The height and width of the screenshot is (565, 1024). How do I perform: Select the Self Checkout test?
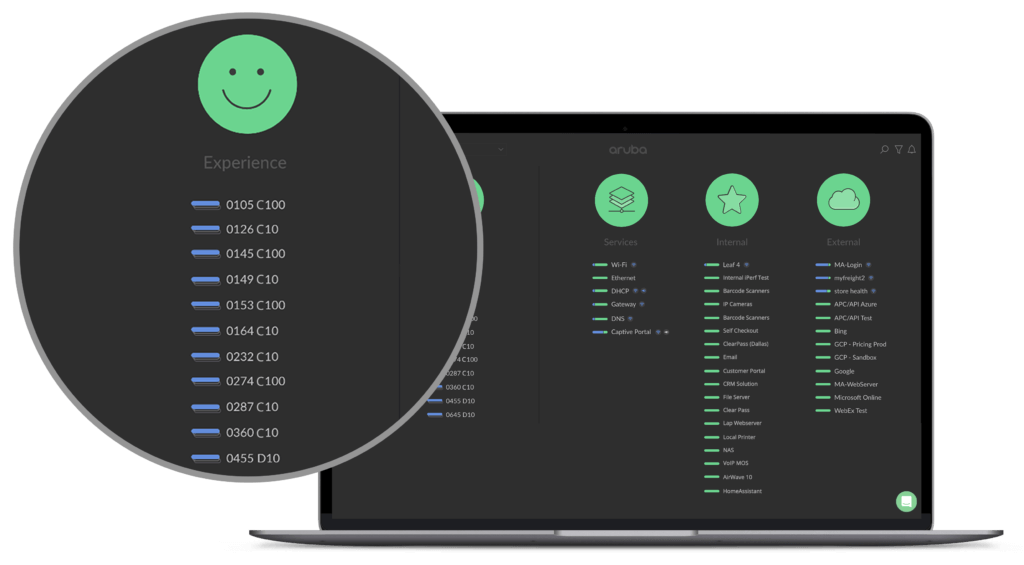(731, 331)
